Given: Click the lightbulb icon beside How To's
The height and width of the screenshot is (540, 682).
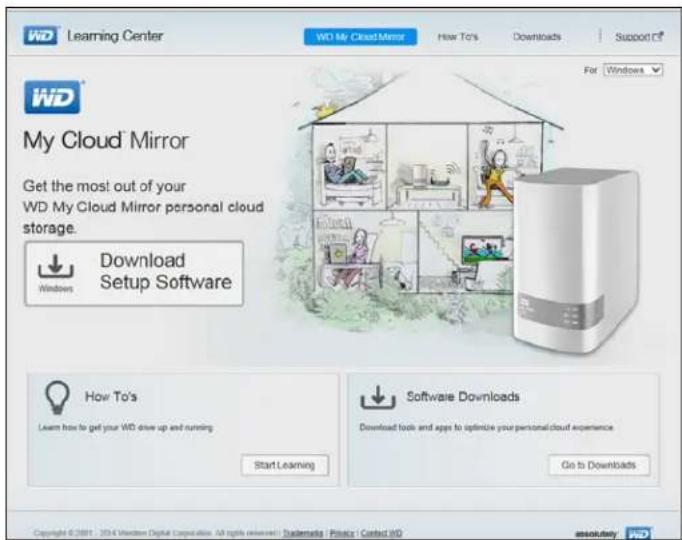Looking at the screenshot, I should coord(57,397).
